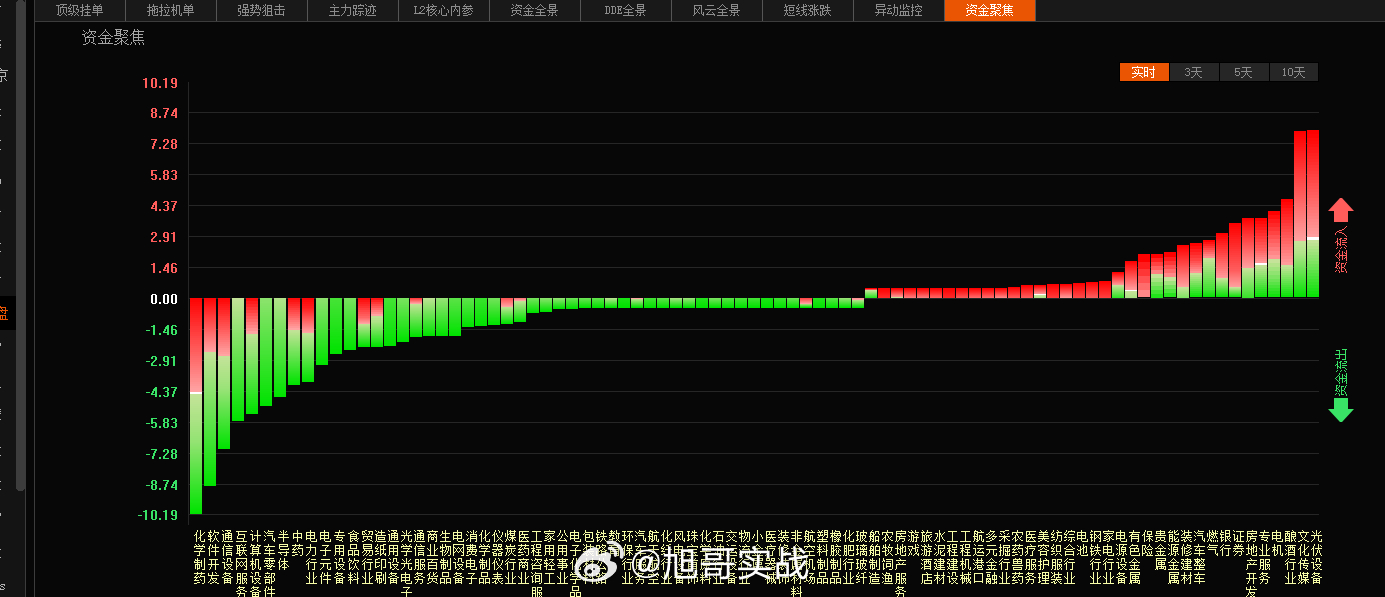Switch to the 5天 time period
1385x597 pixels.
[1243, 71]
